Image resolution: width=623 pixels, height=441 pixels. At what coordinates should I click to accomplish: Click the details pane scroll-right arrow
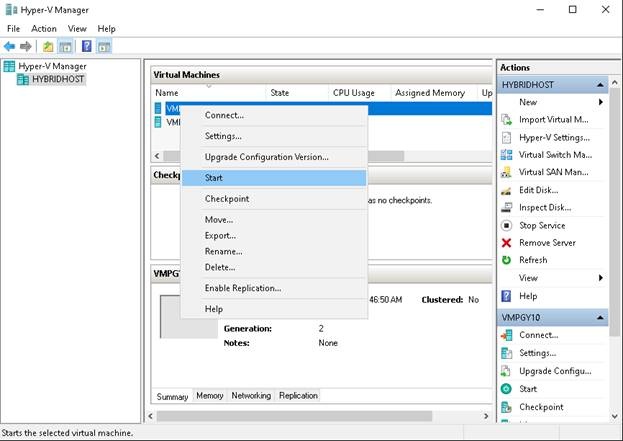pyautogui.click(x=486, y=416)
